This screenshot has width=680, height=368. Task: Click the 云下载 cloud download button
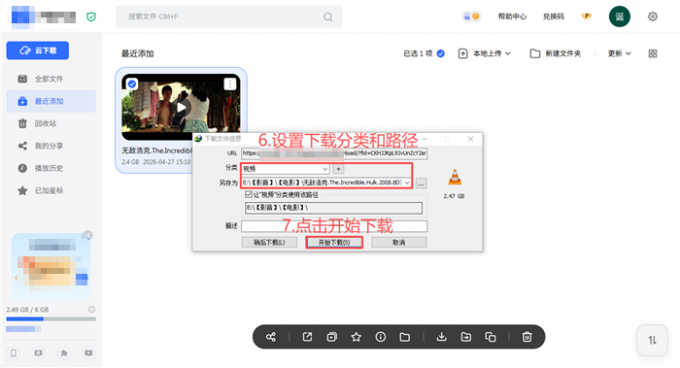point(37,51)
